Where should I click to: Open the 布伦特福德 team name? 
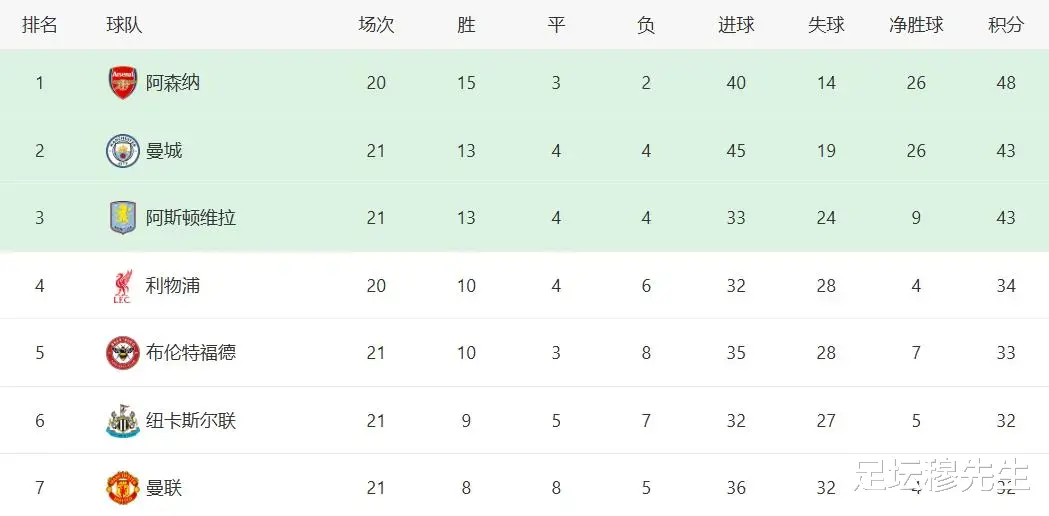point(191,353)
